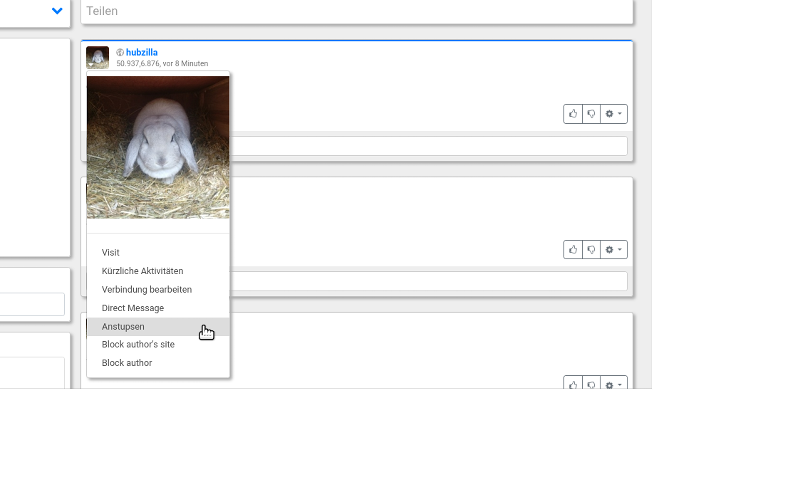This screenshot has height=487, width=800.
Task: Select Visit from the author menu
Action: point(111,253)
